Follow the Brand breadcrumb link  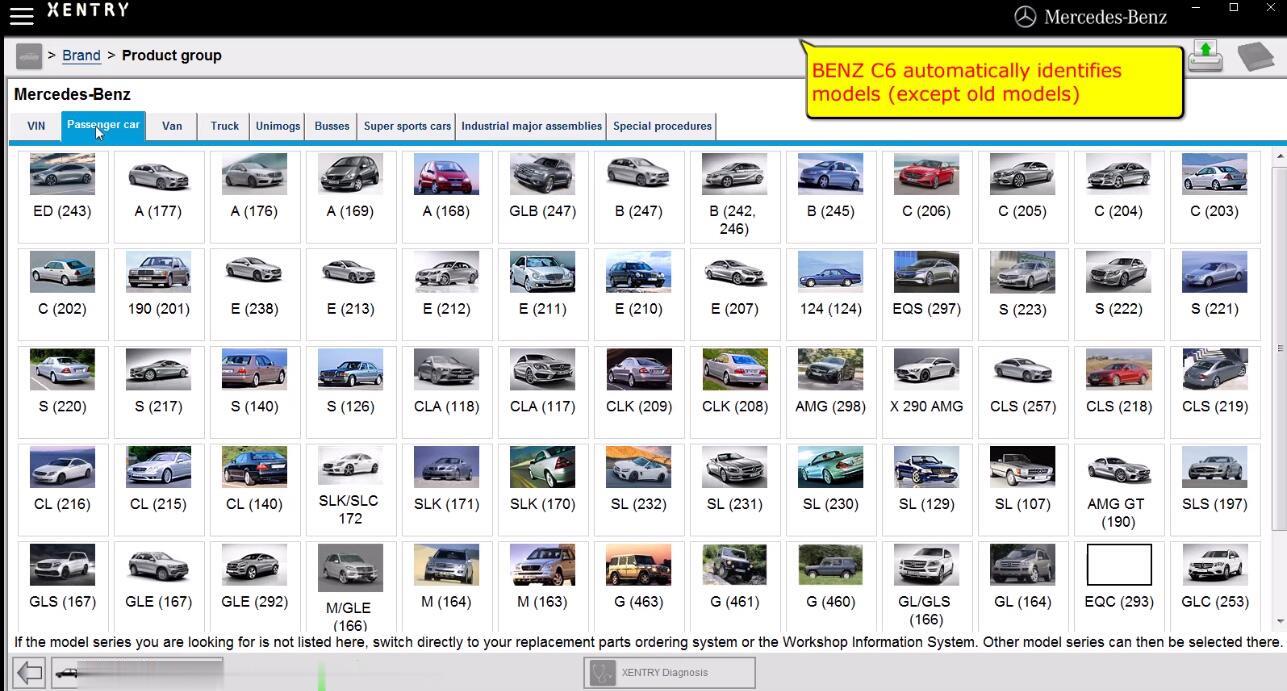point(81,55)
